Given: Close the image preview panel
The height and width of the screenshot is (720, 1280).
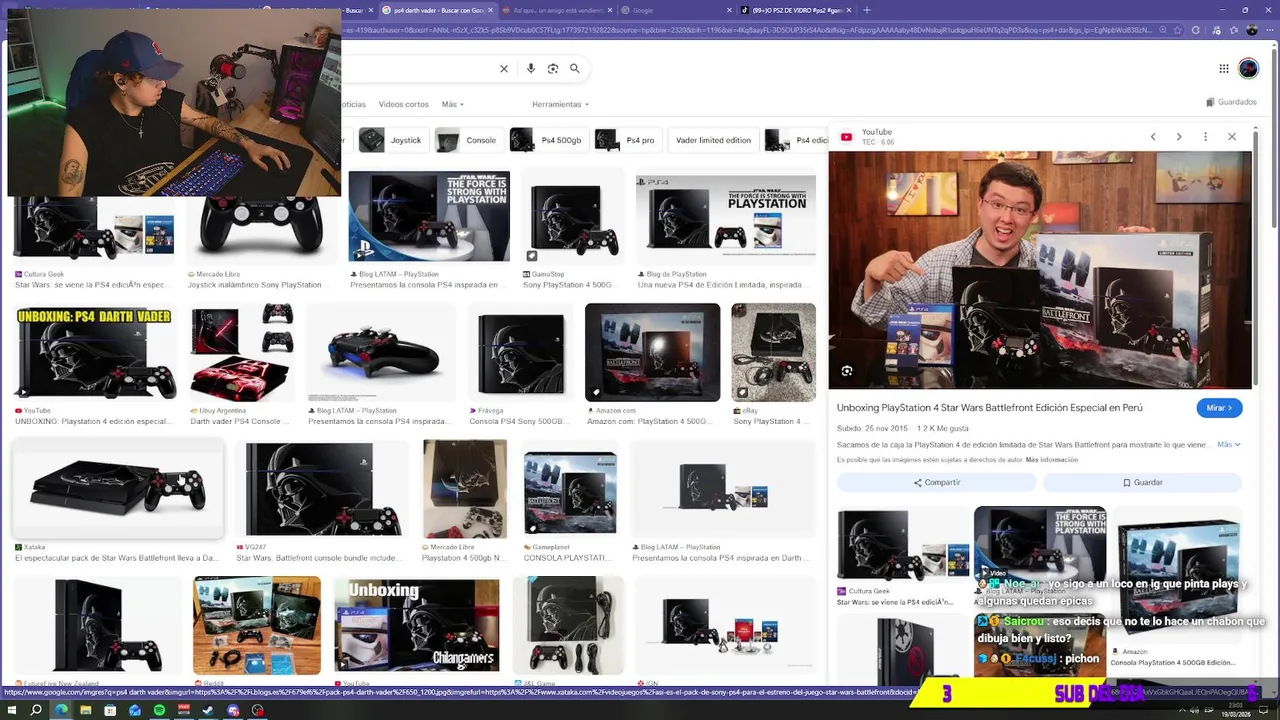Looking at the screenshot, I should click(1232, 137).
